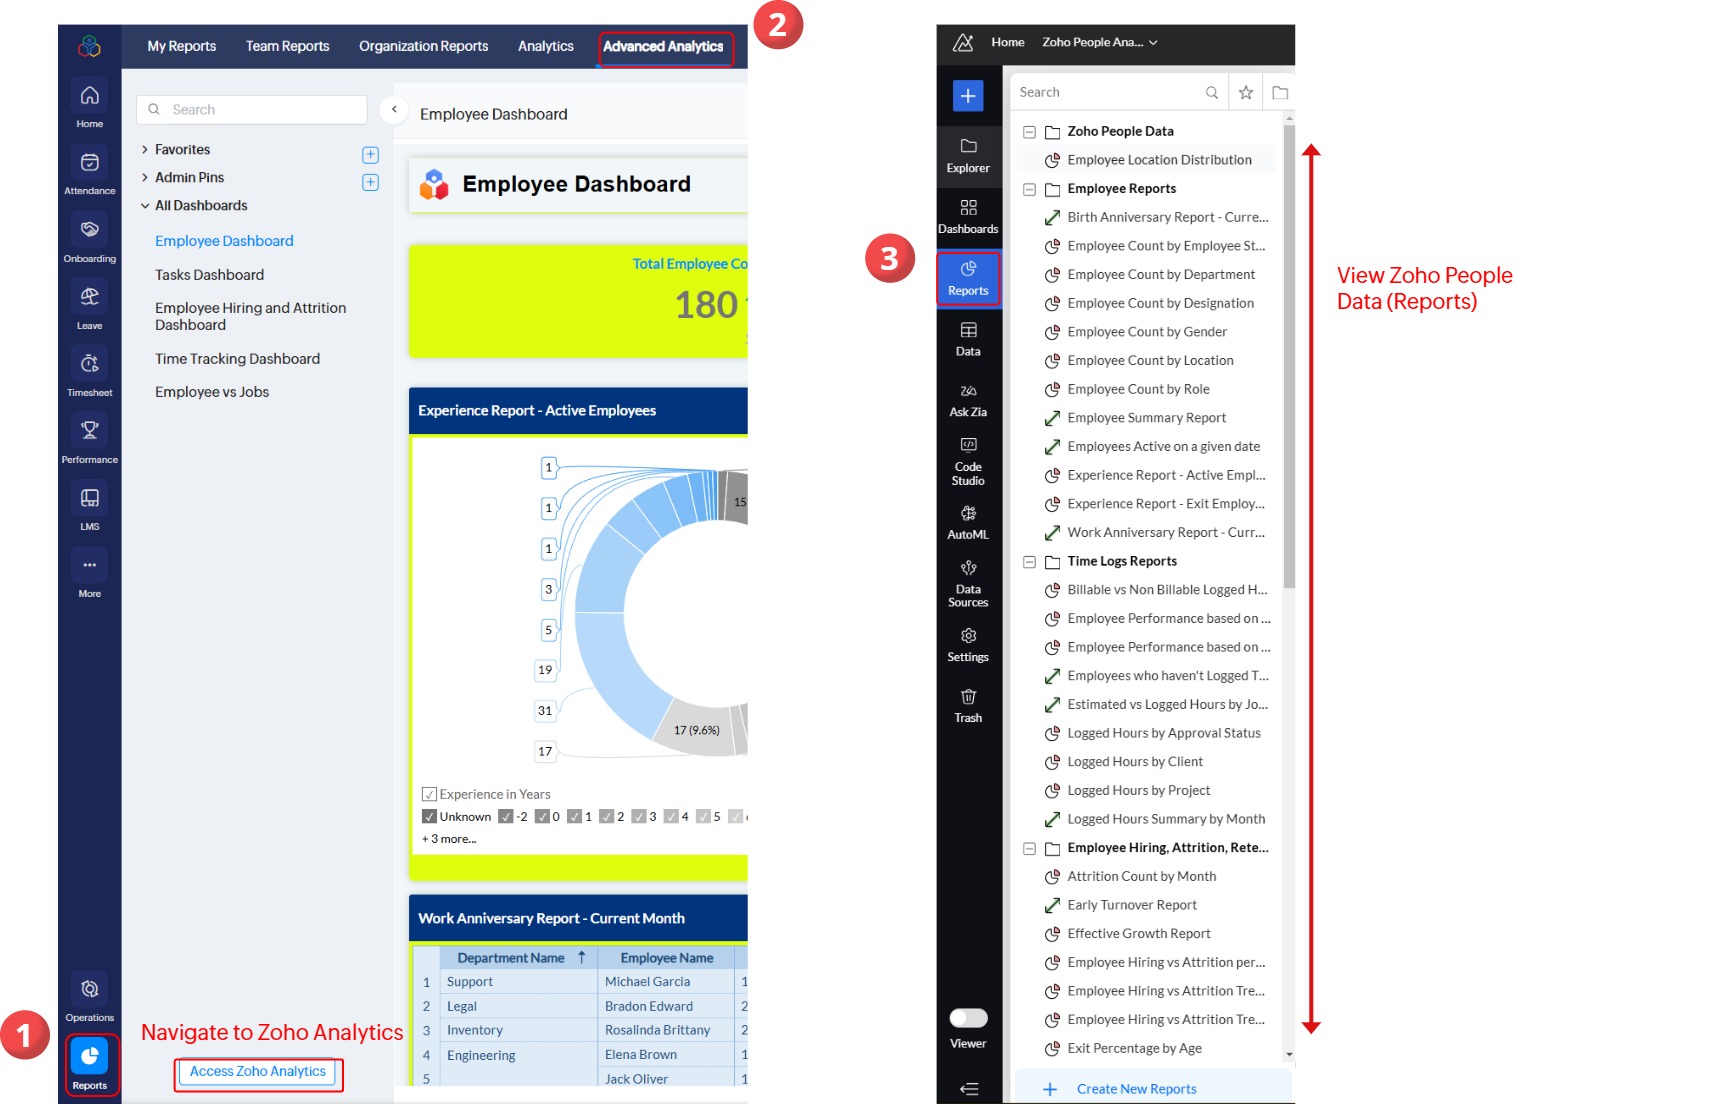1723x1104 pixels.
Task: Open Explorer in Analytics sidebar
Action: pyautogui.click(x=968, y=156)
